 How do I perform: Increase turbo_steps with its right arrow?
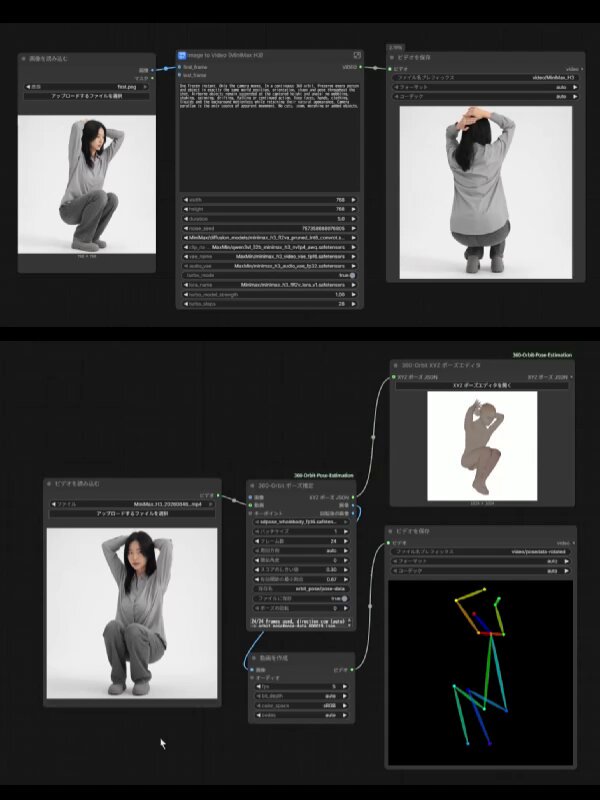click(354, 304)
